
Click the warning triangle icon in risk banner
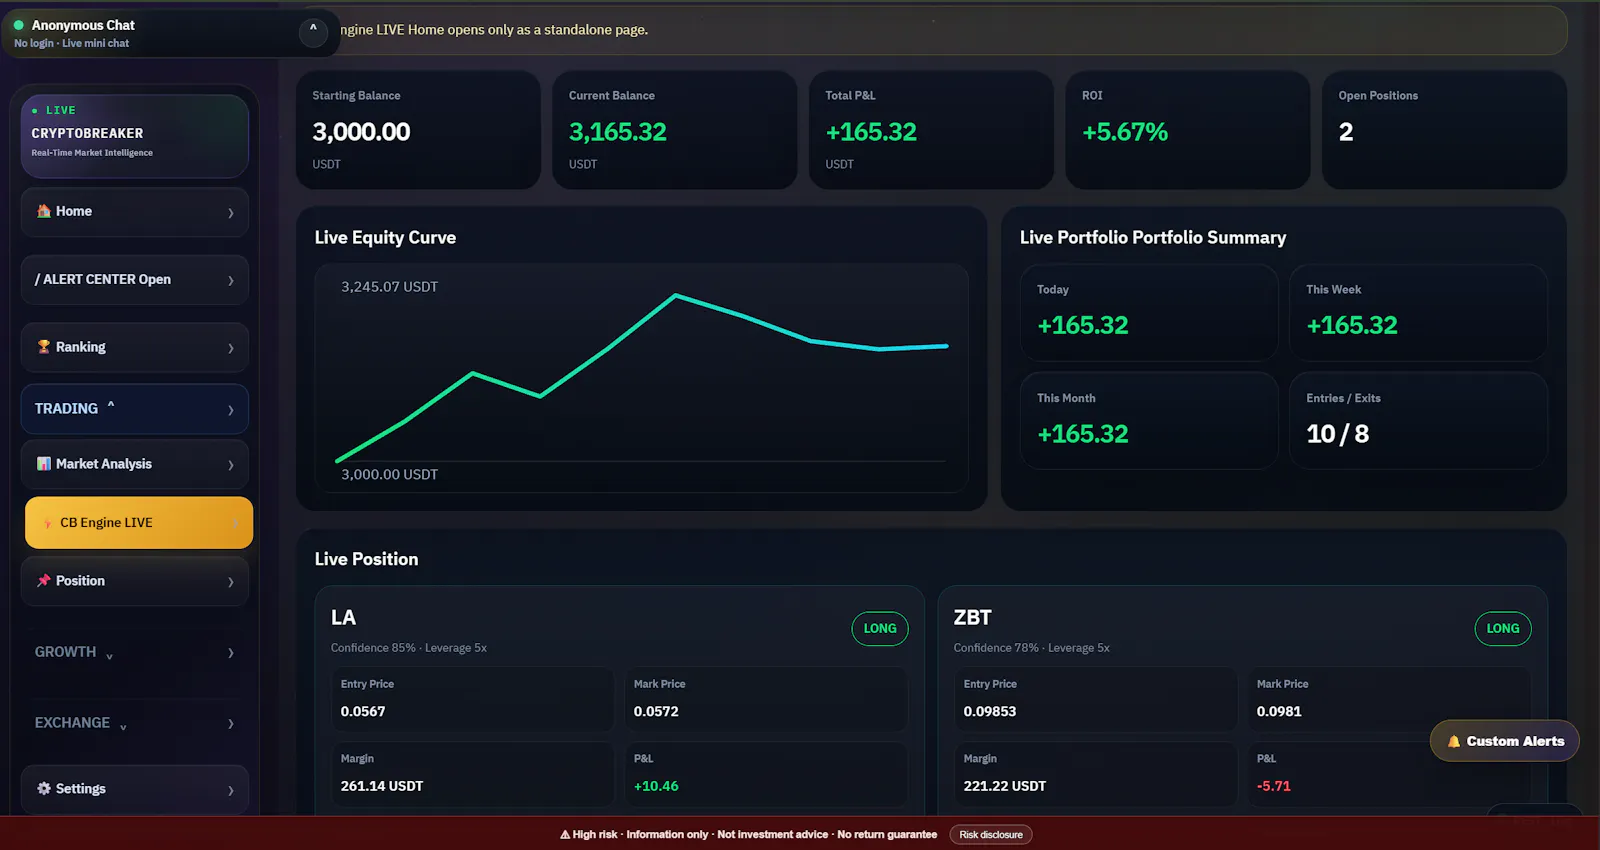(x=565, y=835)
